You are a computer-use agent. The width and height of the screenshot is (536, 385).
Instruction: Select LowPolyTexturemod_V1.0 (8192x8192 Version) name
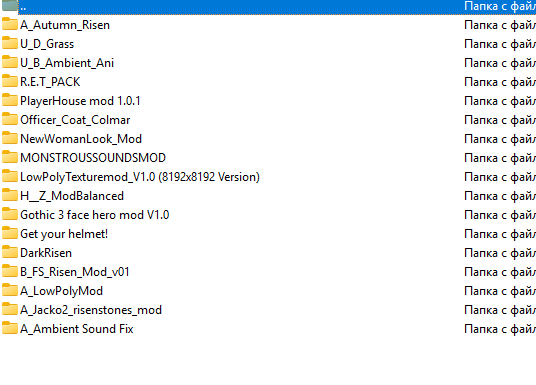tap(140, 177)
